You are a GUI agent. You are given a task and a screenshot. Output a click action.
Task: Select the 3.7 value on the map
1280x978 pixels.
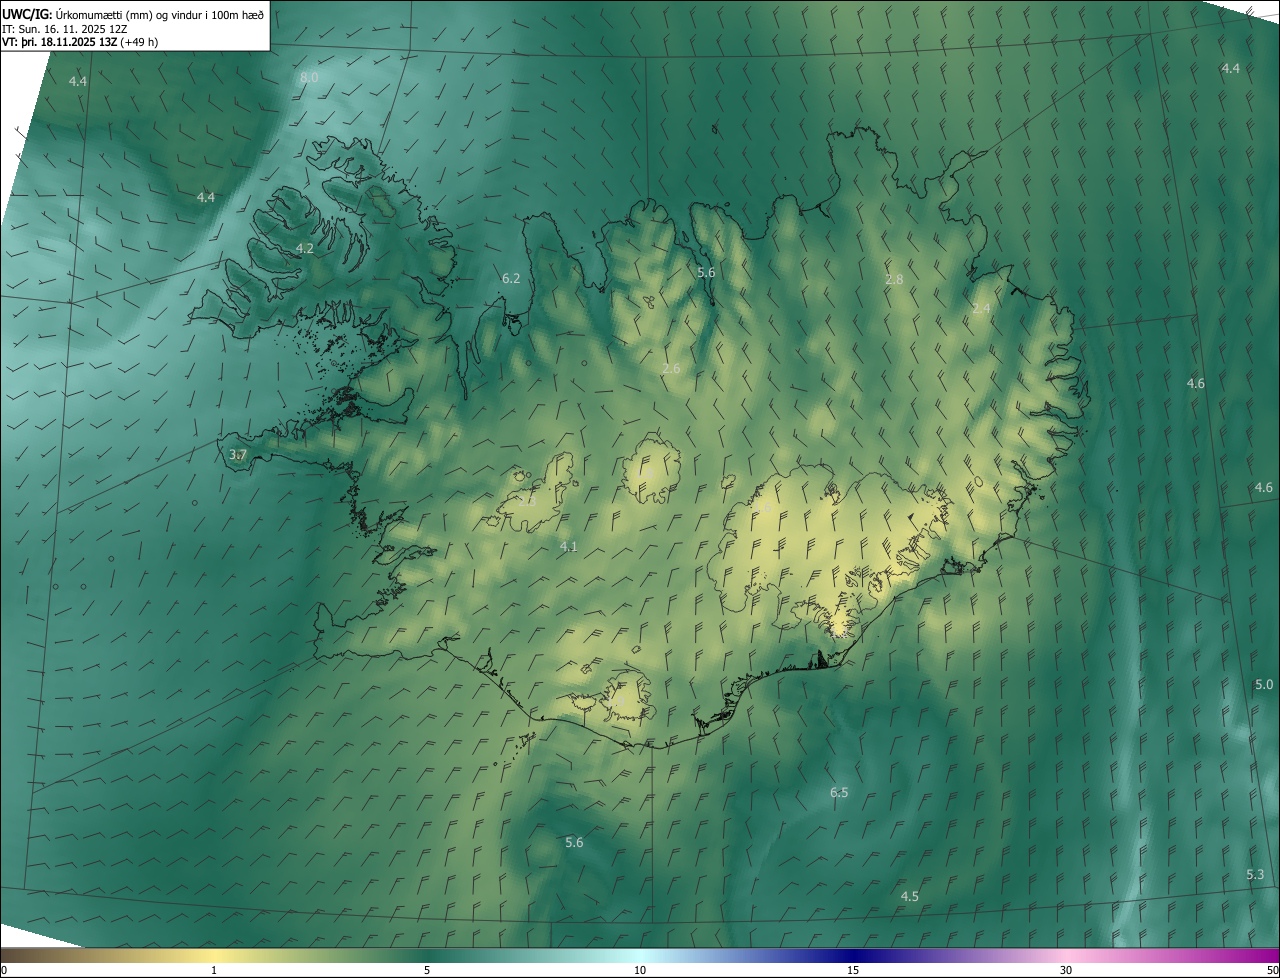pyautogui.click(x=238, y=454)
